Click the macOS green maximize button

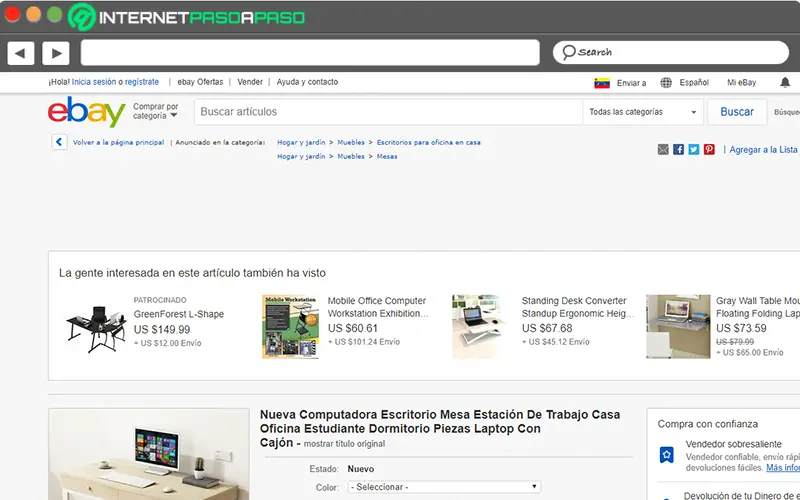pos(54,14)
